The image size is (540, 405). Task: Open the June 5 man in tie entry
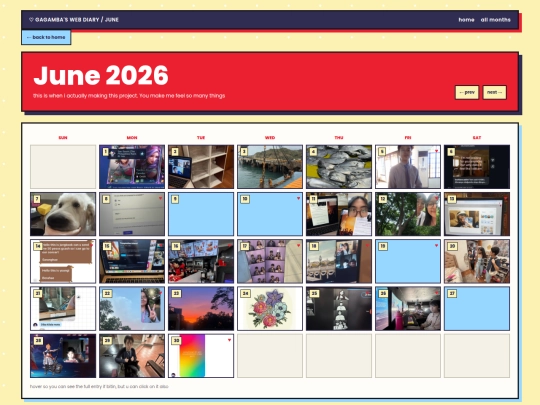pos(408,167)
